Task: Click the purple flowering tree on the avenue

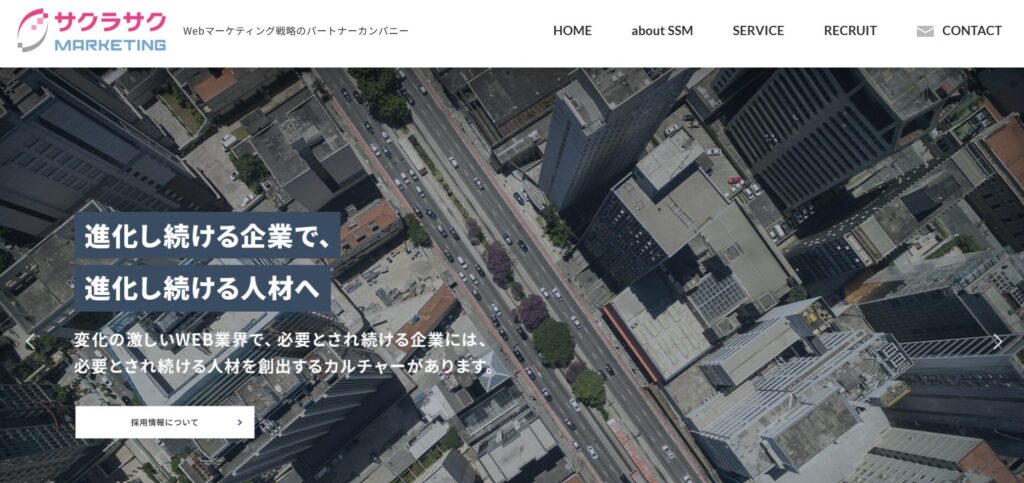Action: coord(499,263)
